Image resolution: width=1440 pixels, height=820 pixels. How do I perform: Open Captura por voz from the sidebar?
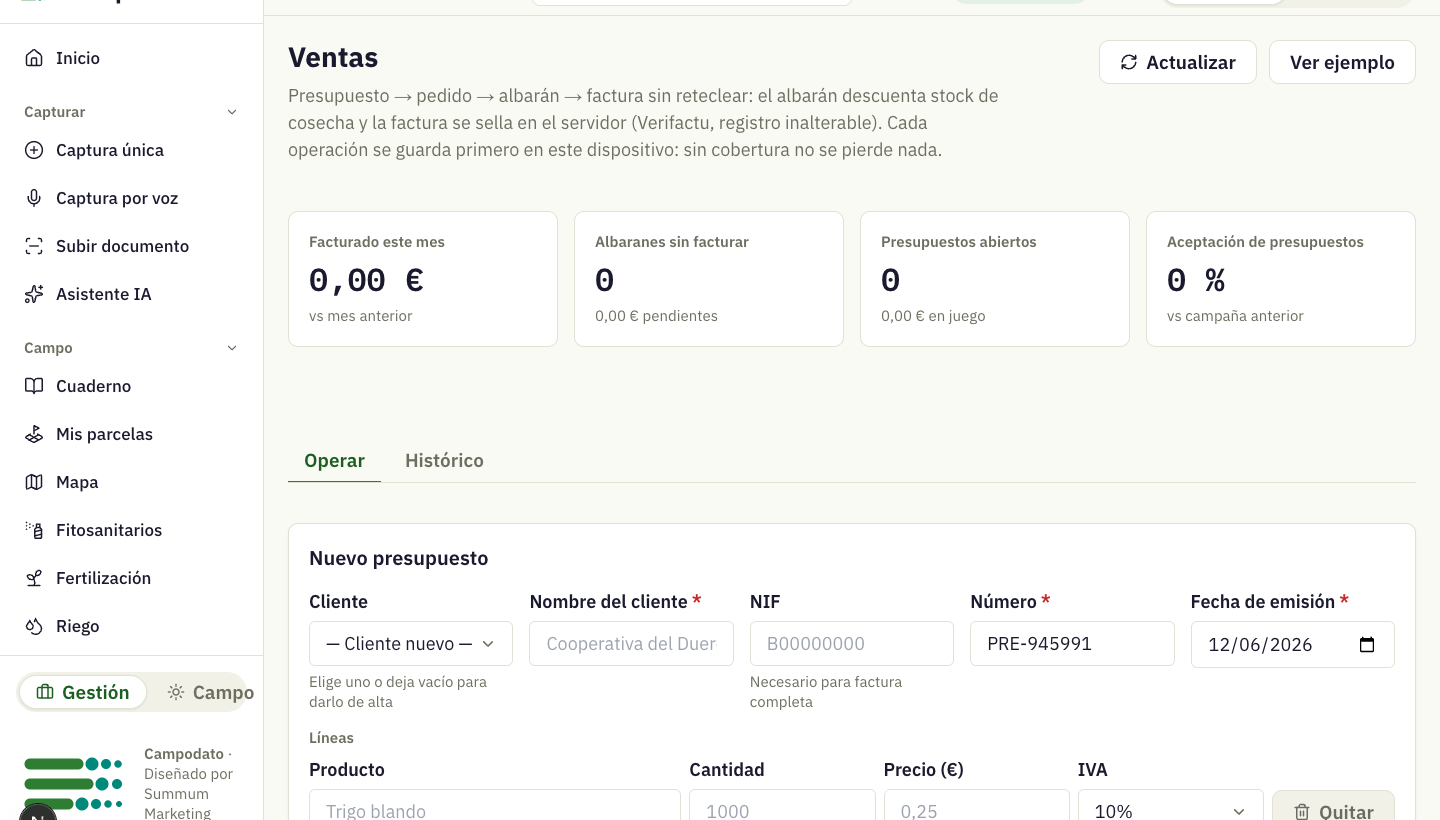tap(131, 198)
